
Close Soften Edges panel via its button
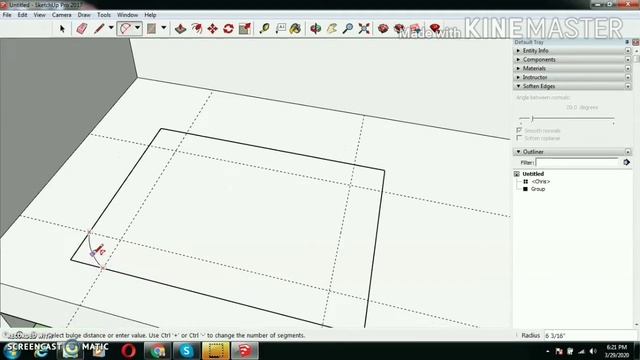(628, 87)
